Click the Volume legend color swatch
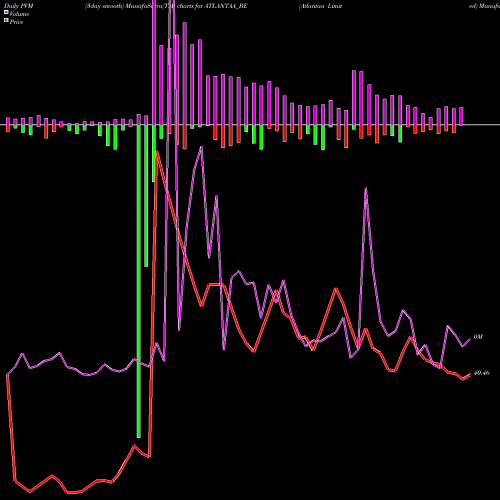Image resolution: width=500 pixels, height=500 pixels. (6, 13)
